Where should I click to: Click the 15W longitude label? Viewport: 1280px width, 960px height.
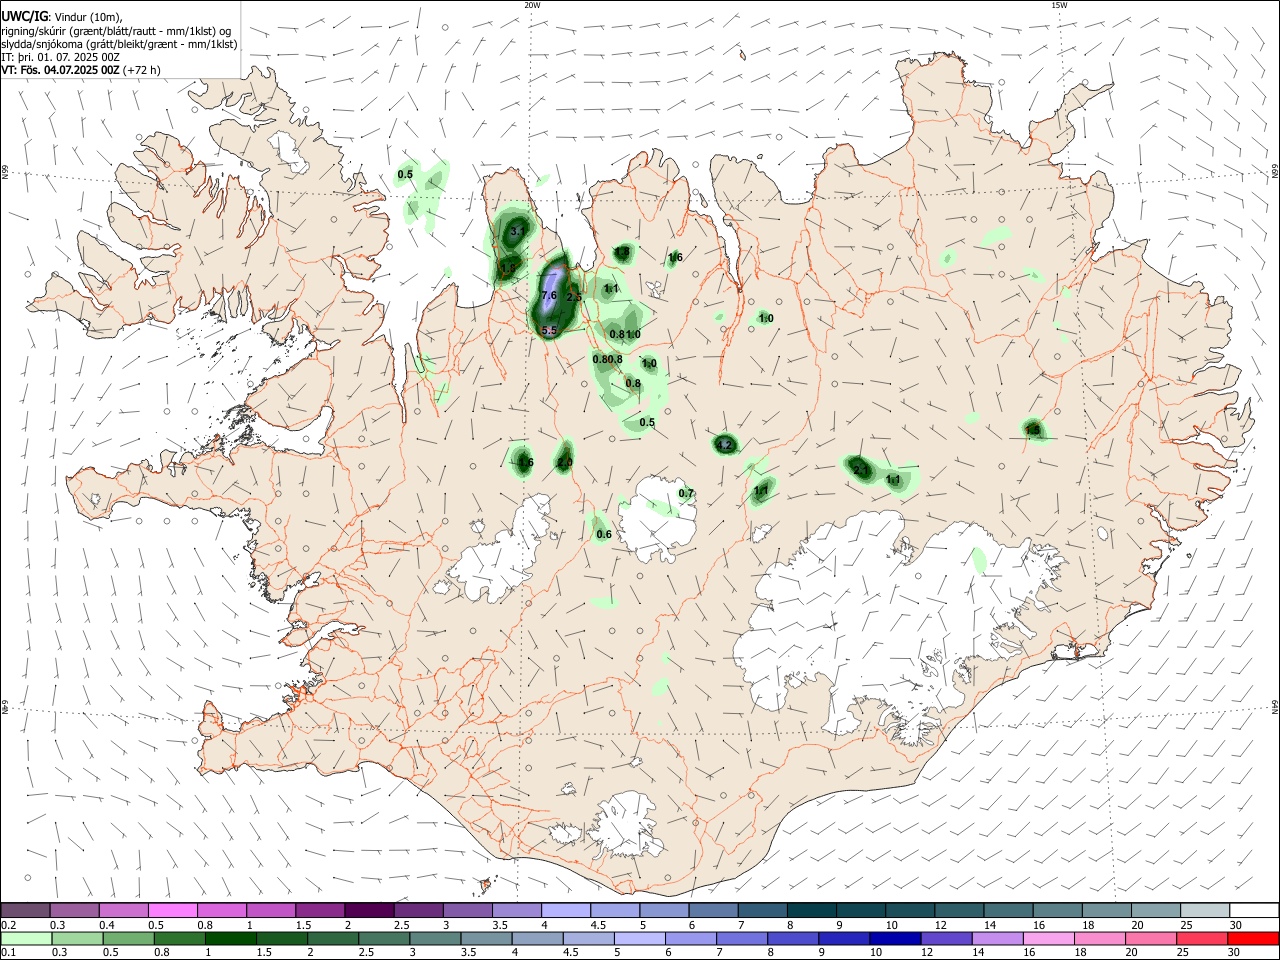1059,5
